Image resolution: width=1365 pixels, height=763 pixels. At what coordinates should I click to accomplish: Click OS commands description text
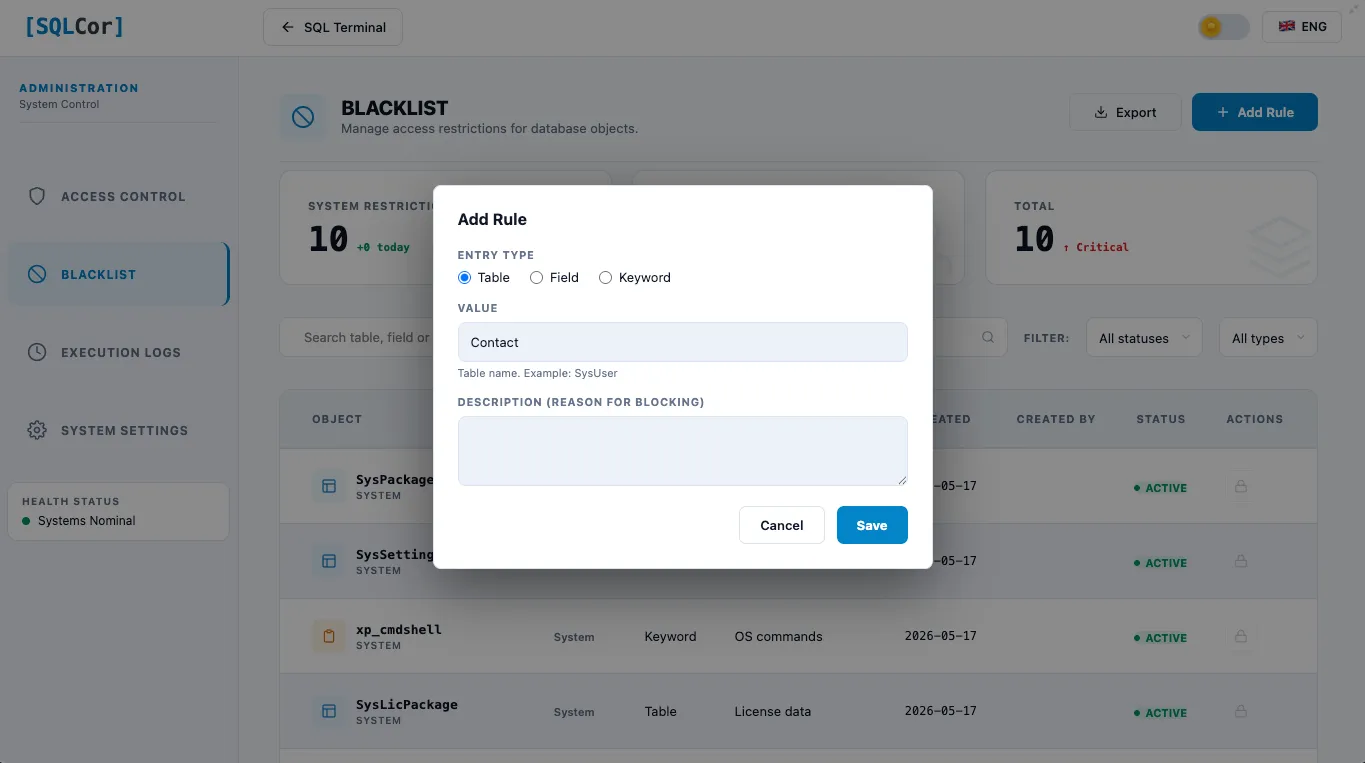pos(778,636)
